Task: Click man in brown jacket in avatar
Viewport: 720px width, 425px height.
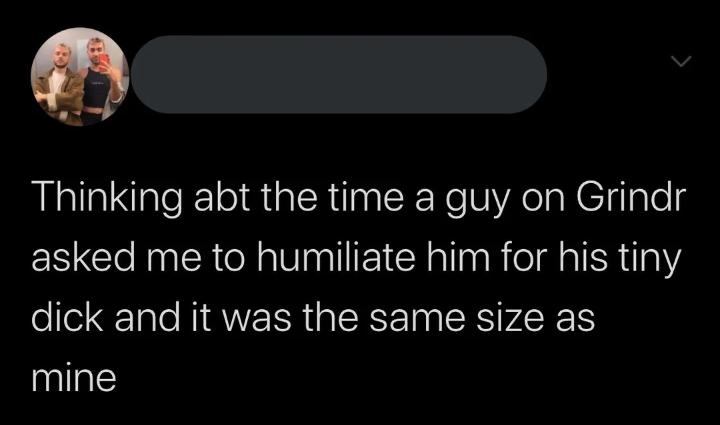Action: [59, 85]
